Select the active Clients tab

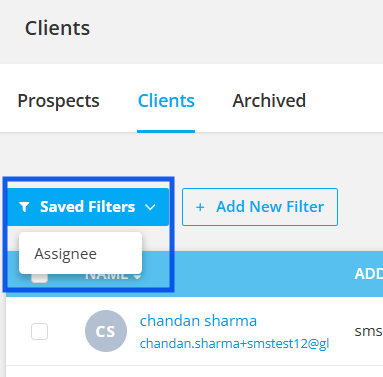pyautogui.click(x=166, y=101)
